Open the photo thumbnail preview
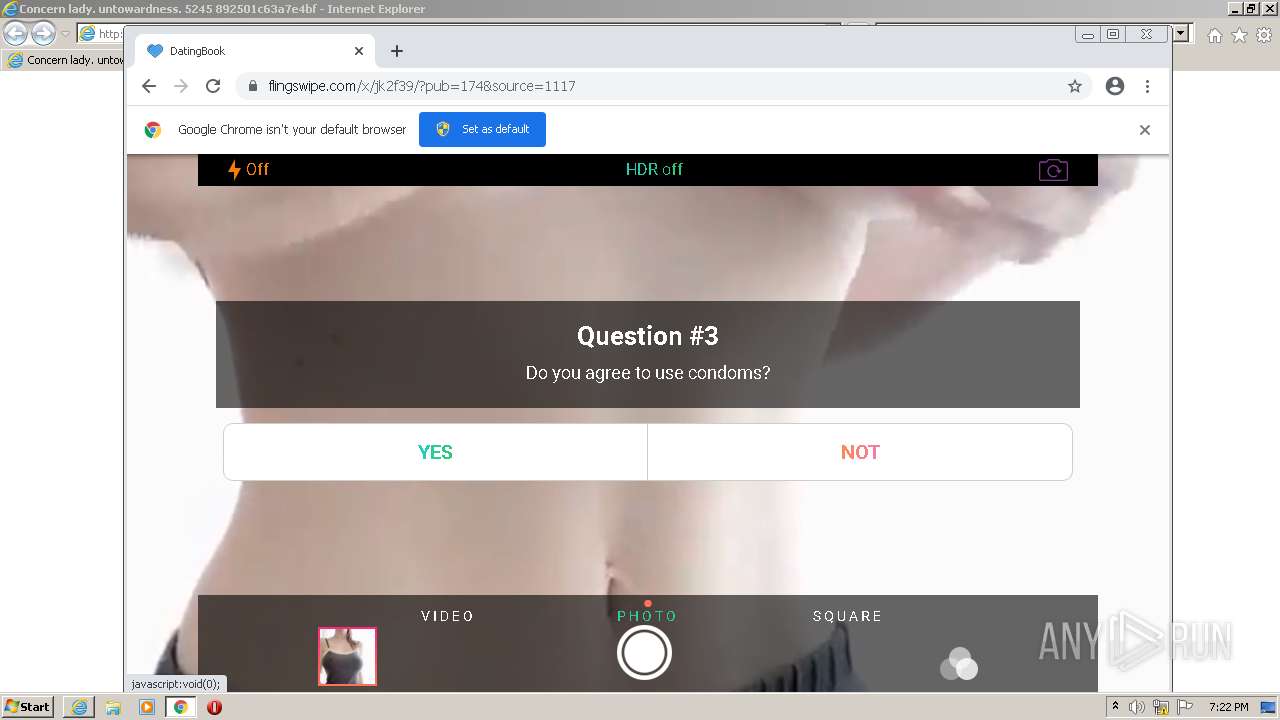1280x720 pixels. click(347, 656)
